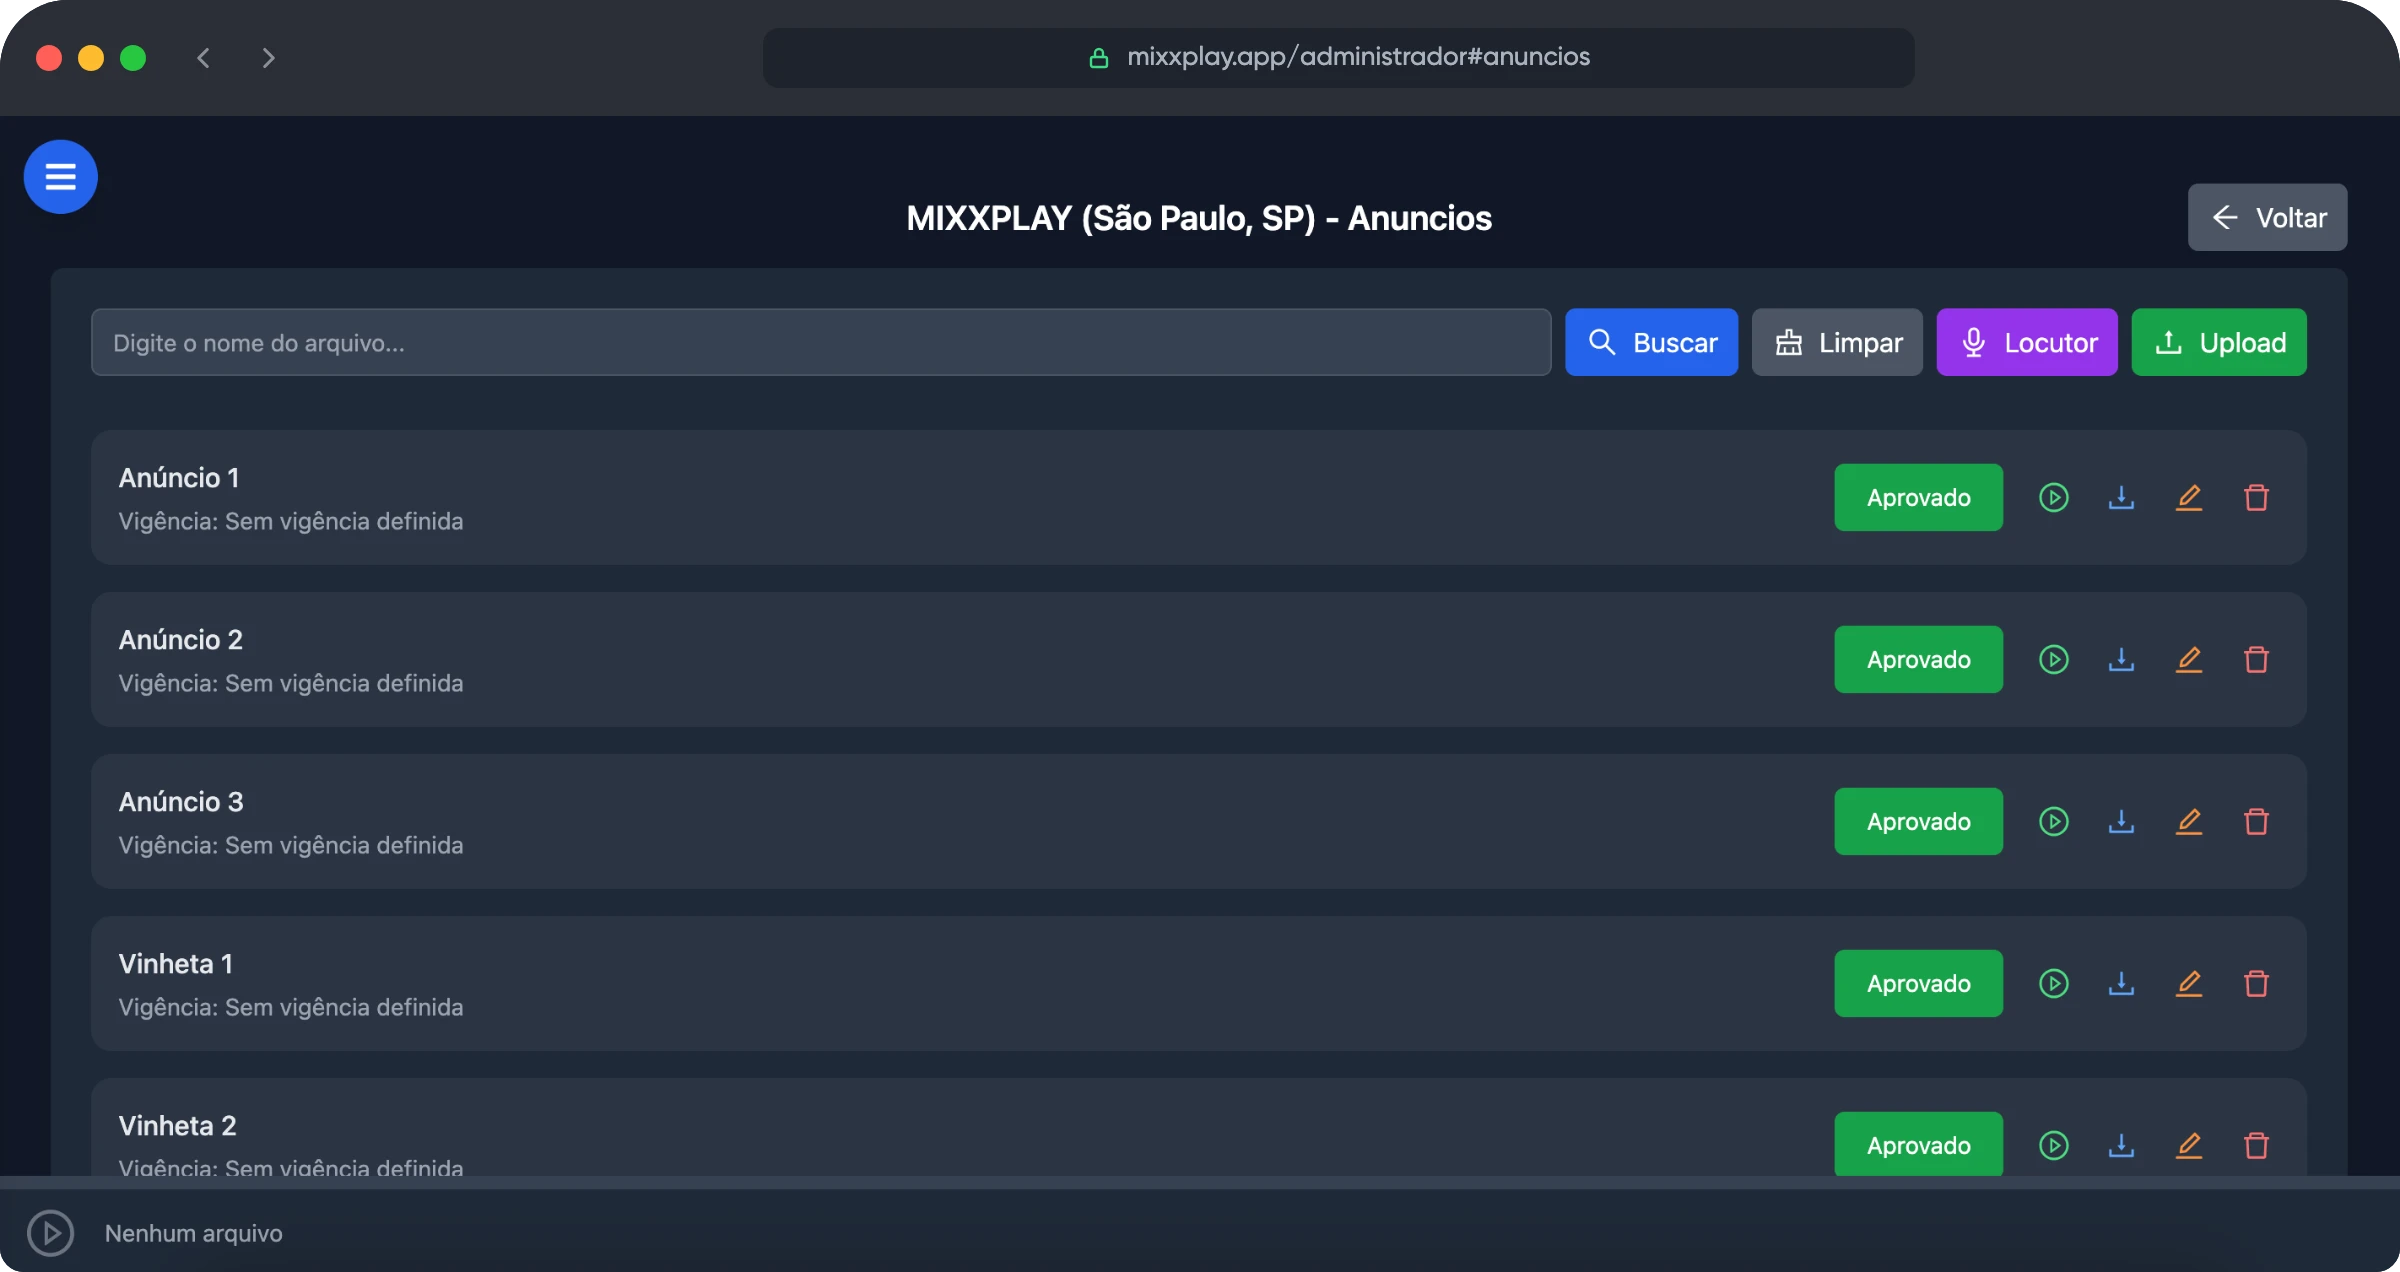Click the Vigência text under Vinheta 1
The image size is (2400, 1272).
tap(291, 1007)
